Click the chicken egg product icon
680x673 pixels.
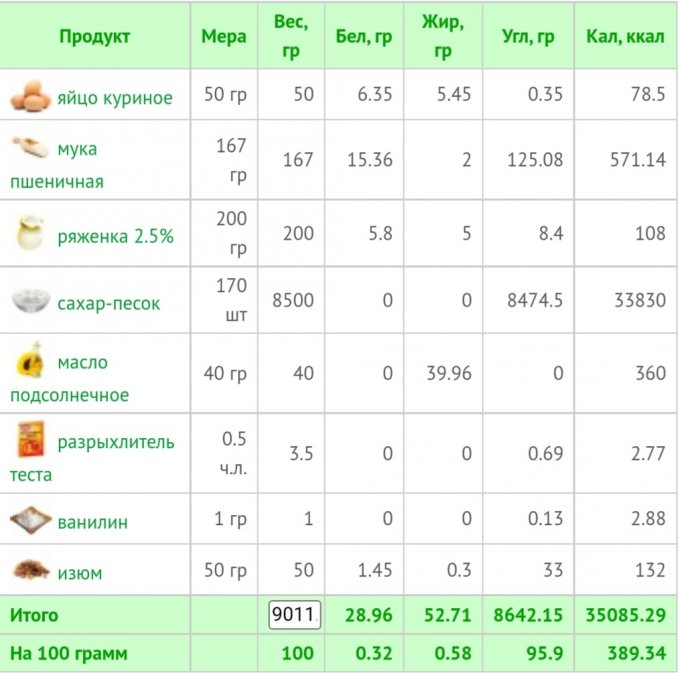(x=30, y=97)
